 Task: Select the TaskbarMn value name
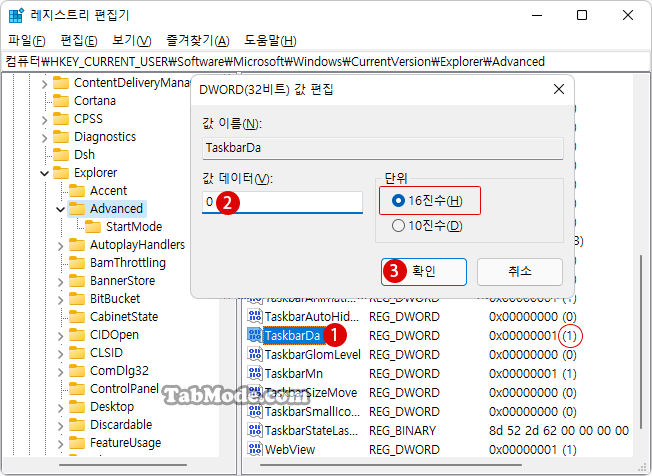point(294,374)
